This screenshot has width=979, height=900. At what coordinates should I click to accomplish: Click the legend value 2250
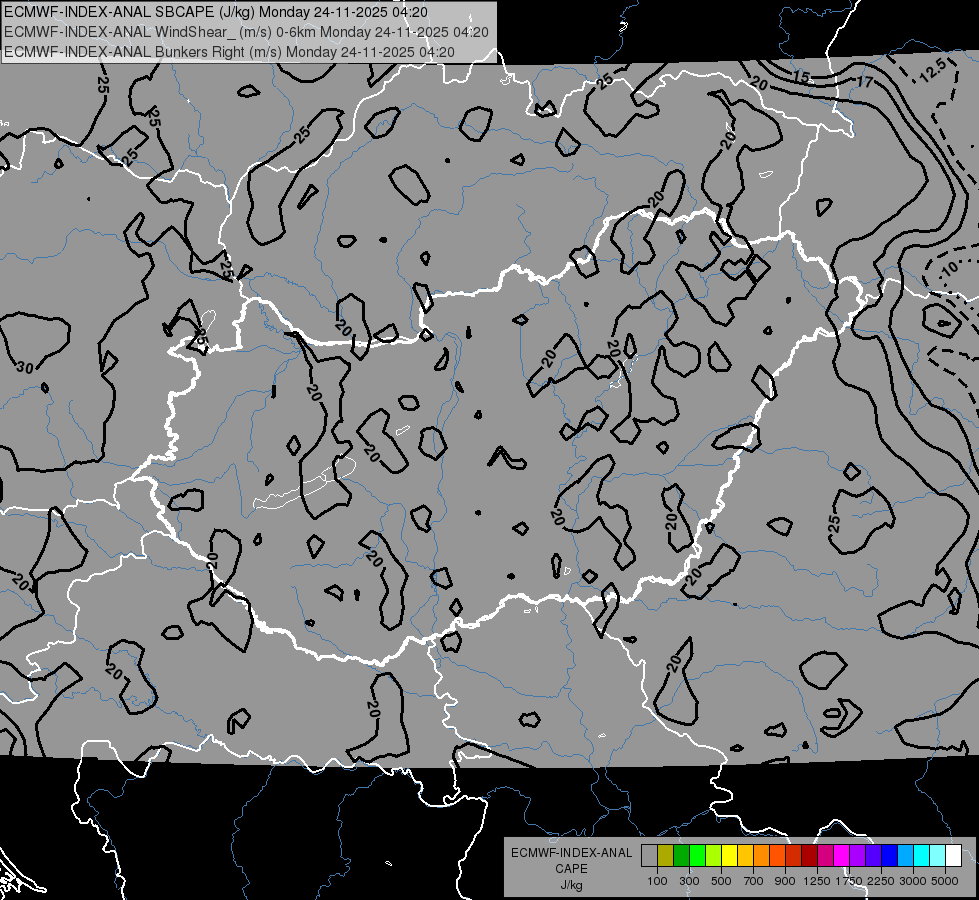click(x=881, y=881)
